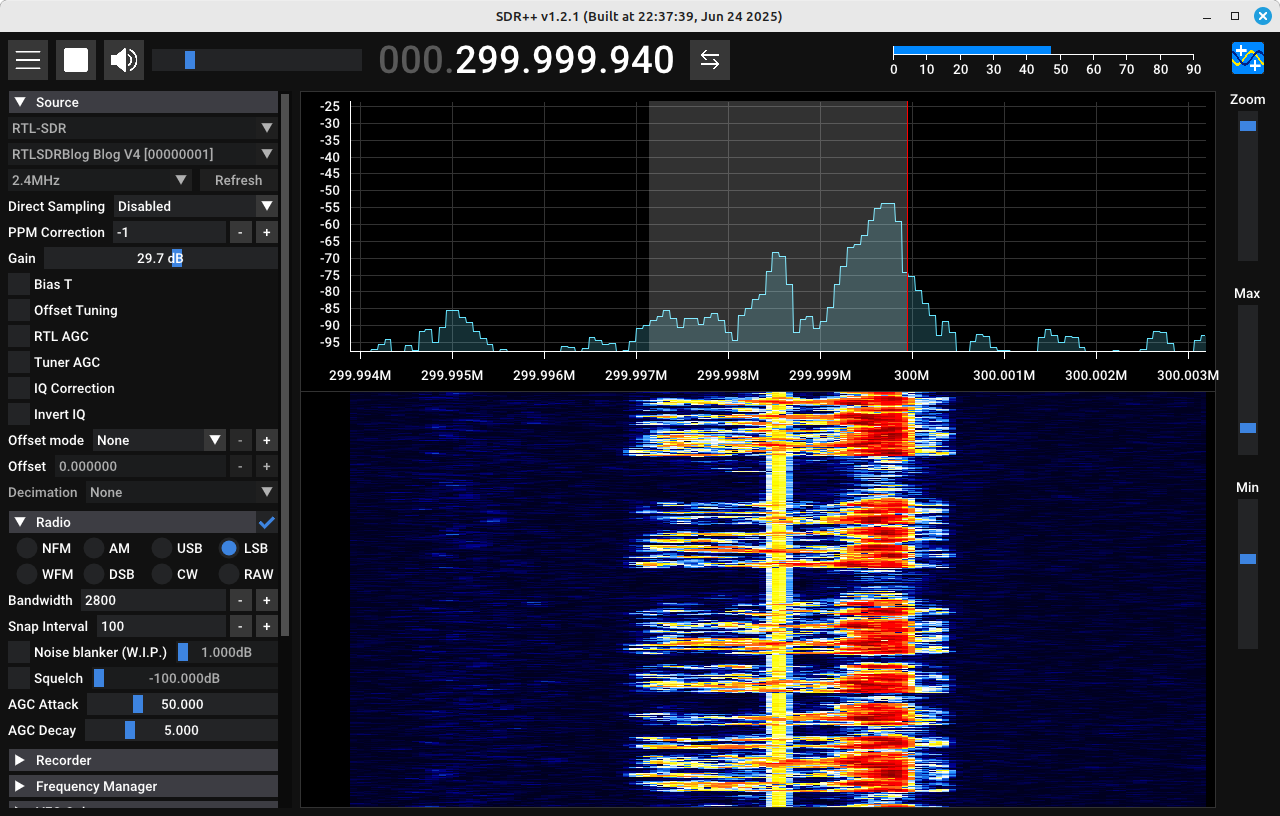Select the NFM demodulation mode
The height and width of the screenshot is (816, 1280).
(26, 548)
